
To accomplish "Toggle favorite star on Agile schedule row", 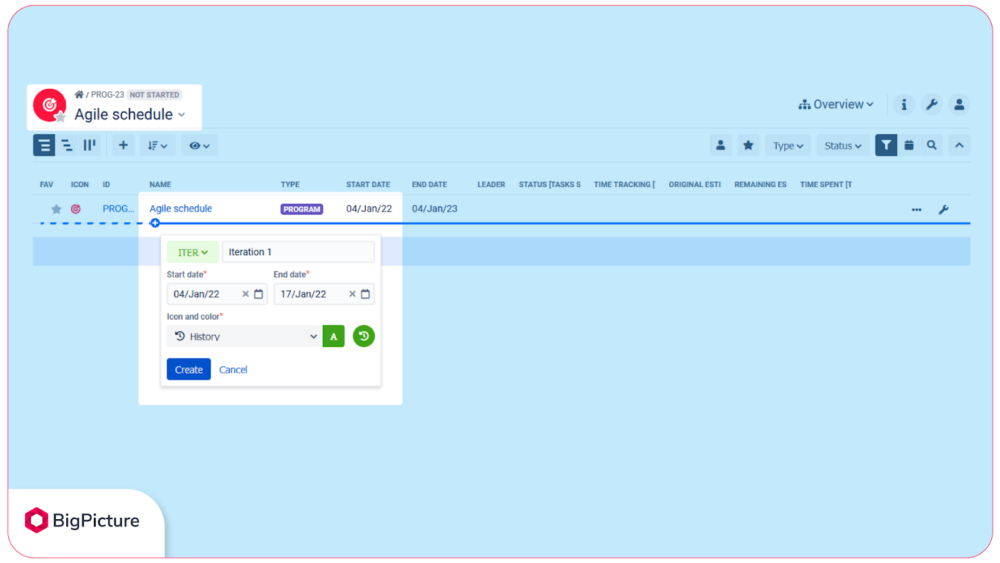I will pyautogui.click(x=56, y=209).
